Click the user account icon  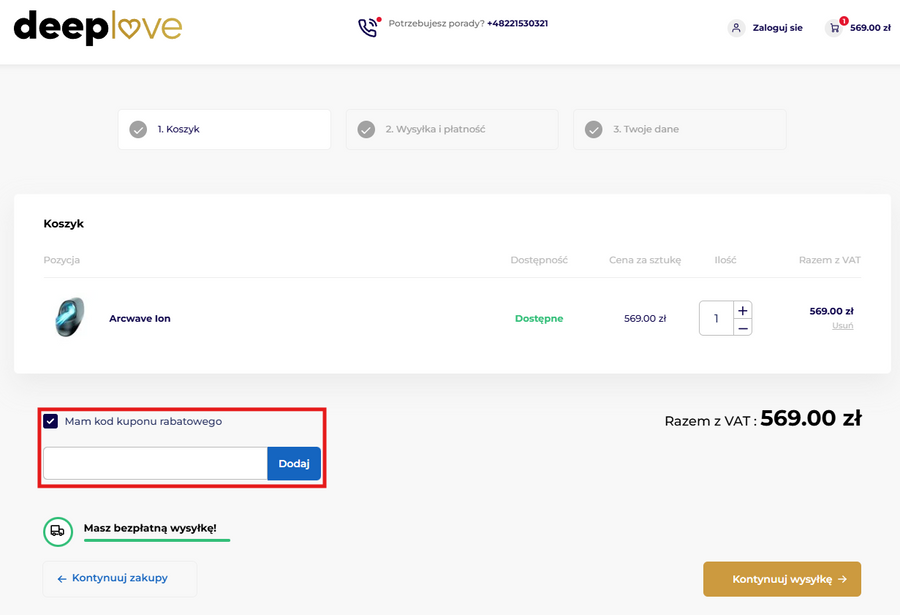tap(737, 28)
